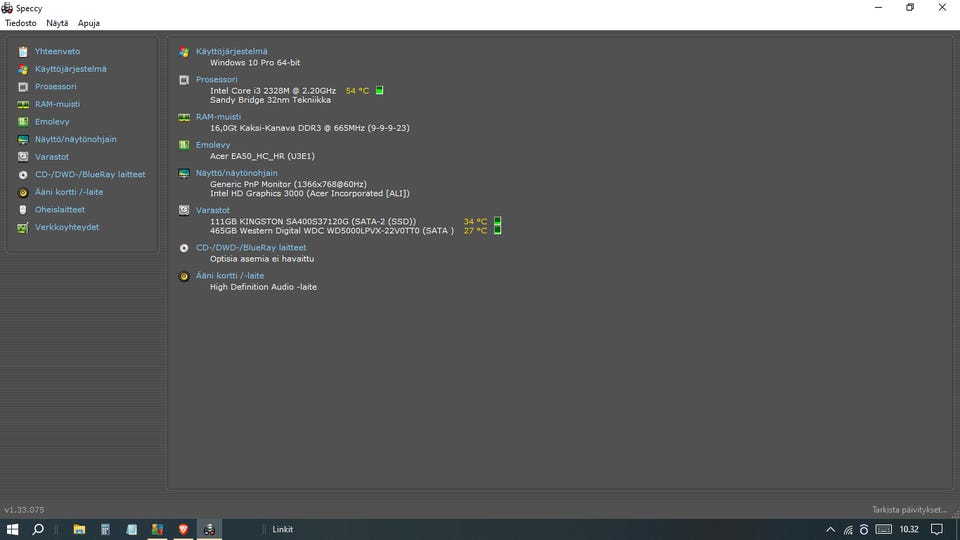The width and height of the screenshot is (960, 540).
Task: Open Brave browser from taskbar
Action: (183, 529)
